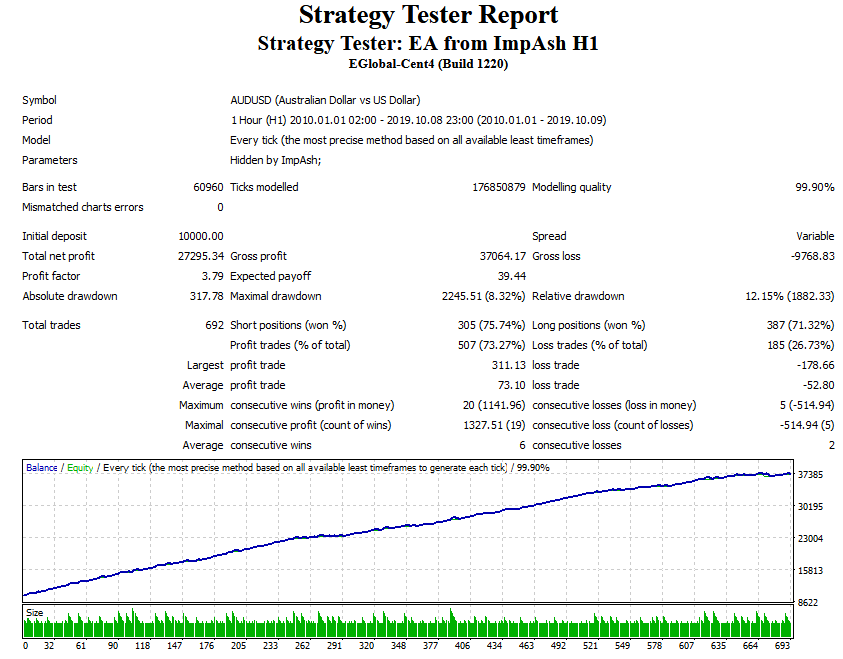This screenshot has height=659, width=843.
Task: Click Total net profit value 27295.34
Action: (201, 256)
